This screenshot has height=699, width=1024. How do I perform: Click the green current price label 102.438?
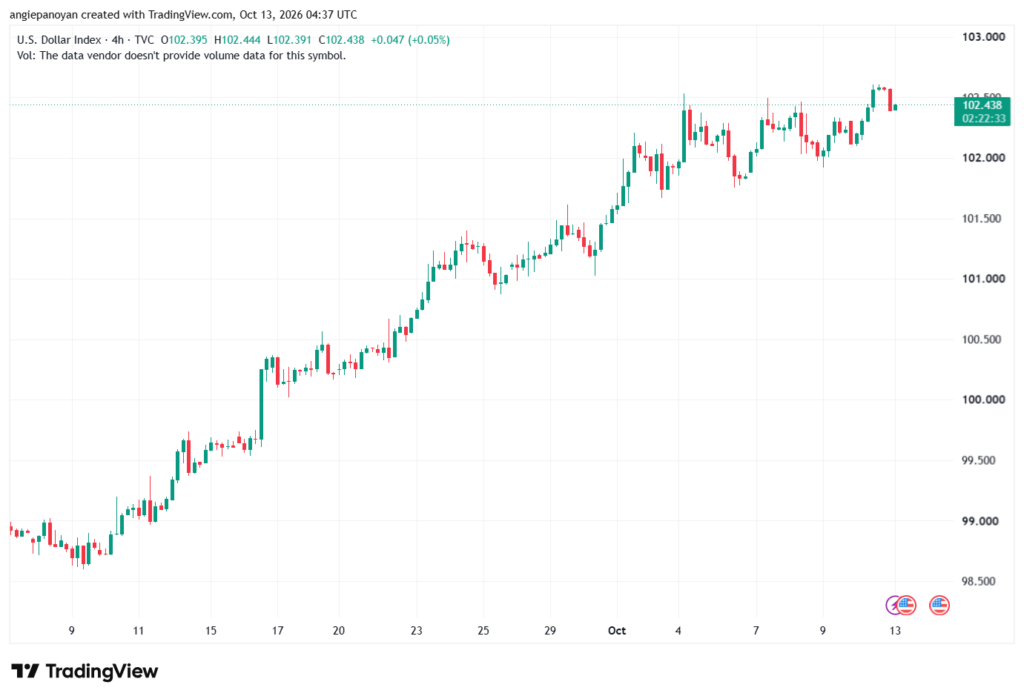(982, 105)
